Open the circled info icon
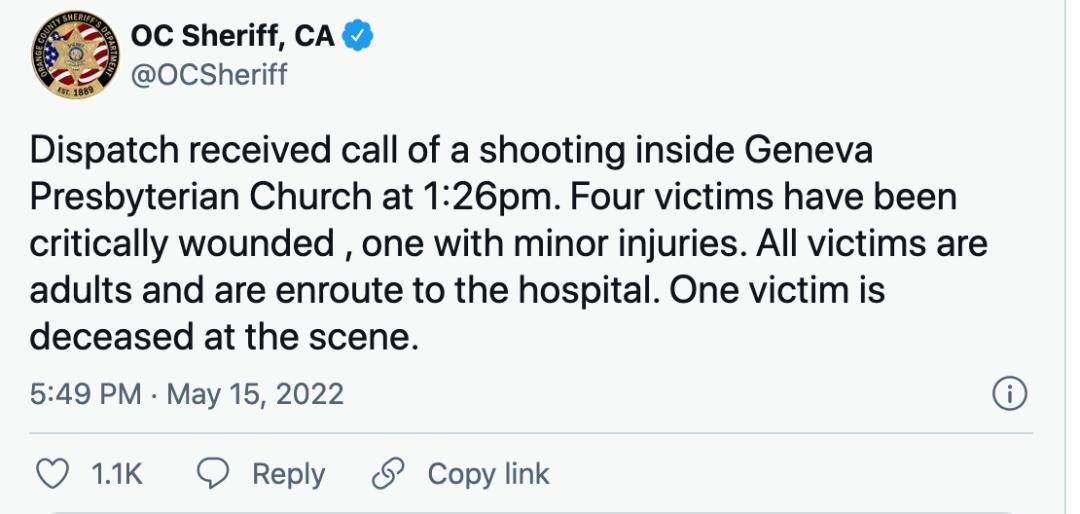 pos(1010,394)
